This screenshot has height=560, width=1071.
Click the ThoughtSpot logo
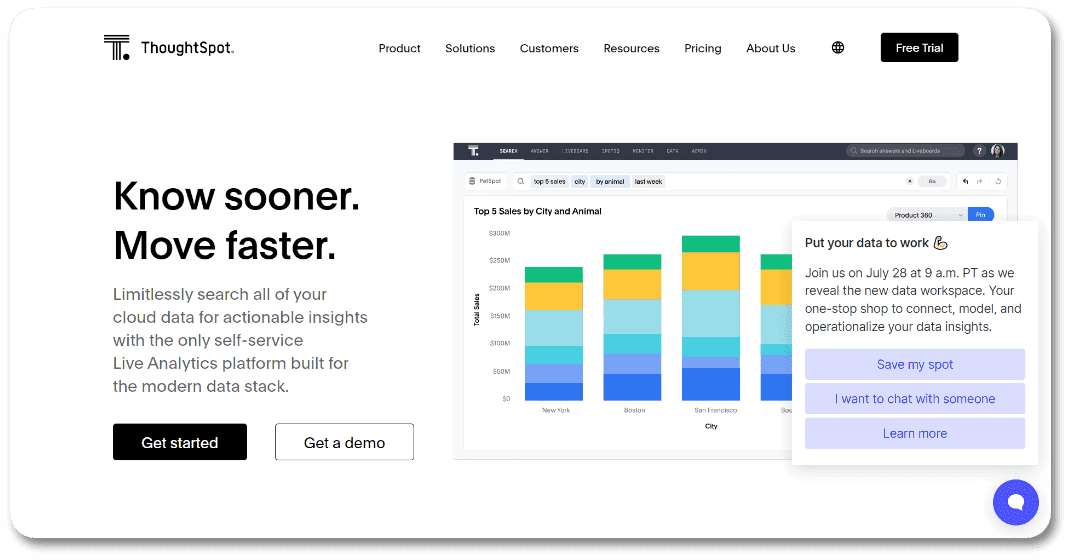point(168,48)
